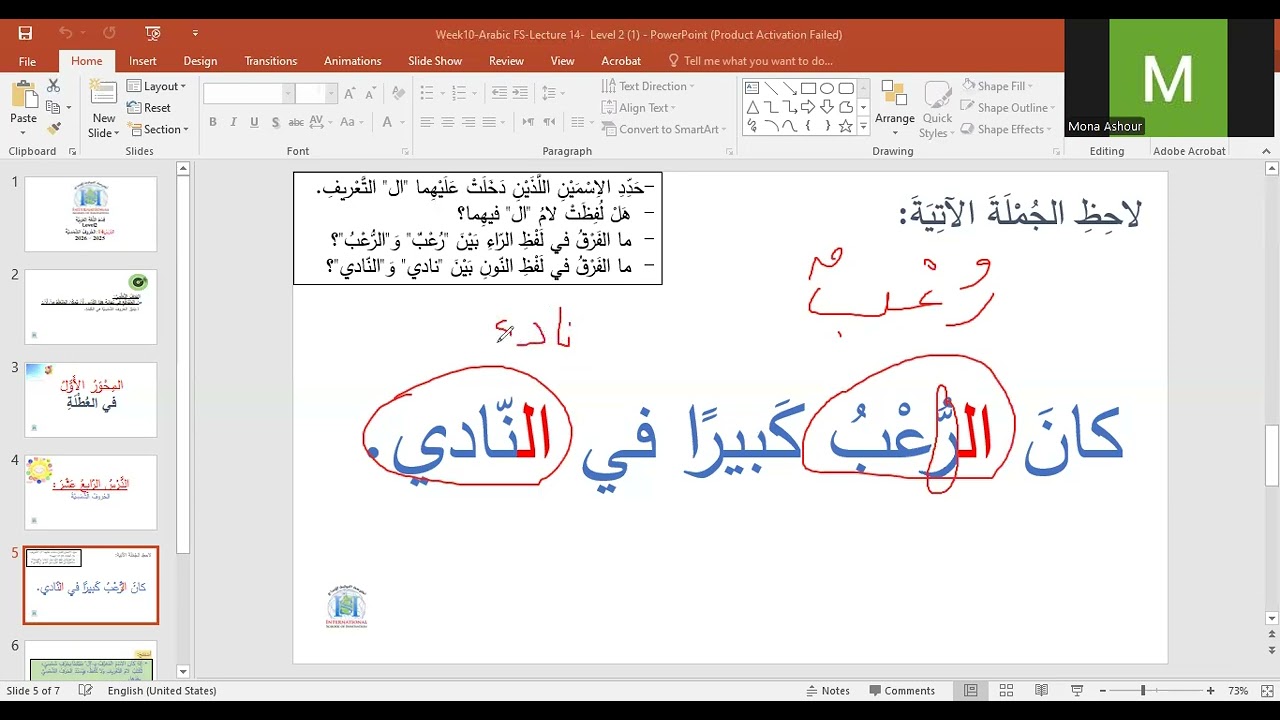1280x720 pixels.
Task: Toggle Bold formatting
Action: (x=213, y=122)
